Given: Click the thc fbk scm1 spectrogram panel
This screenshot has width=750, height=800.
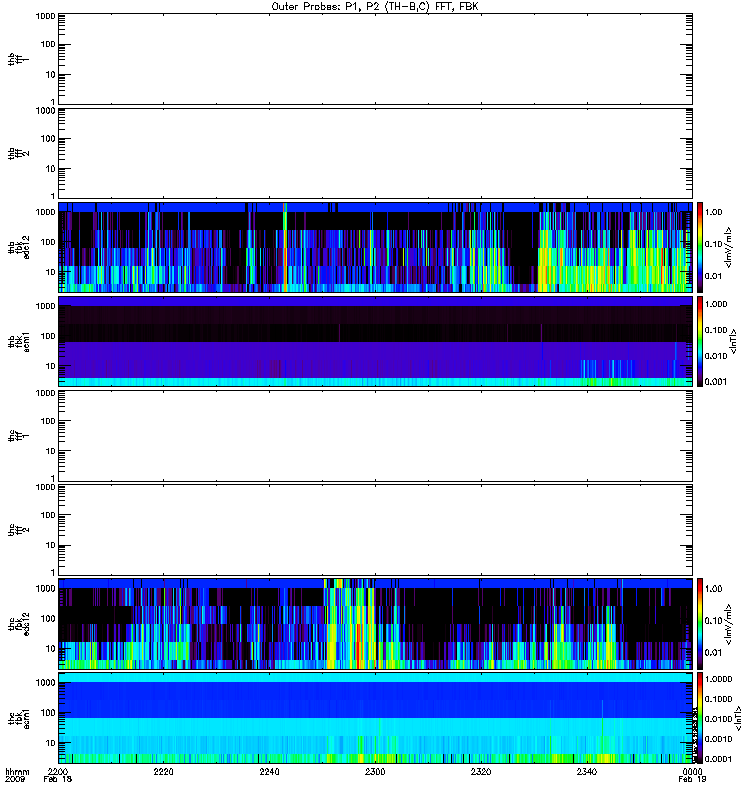Looking at the screenshot, I should tap(376, 718).
